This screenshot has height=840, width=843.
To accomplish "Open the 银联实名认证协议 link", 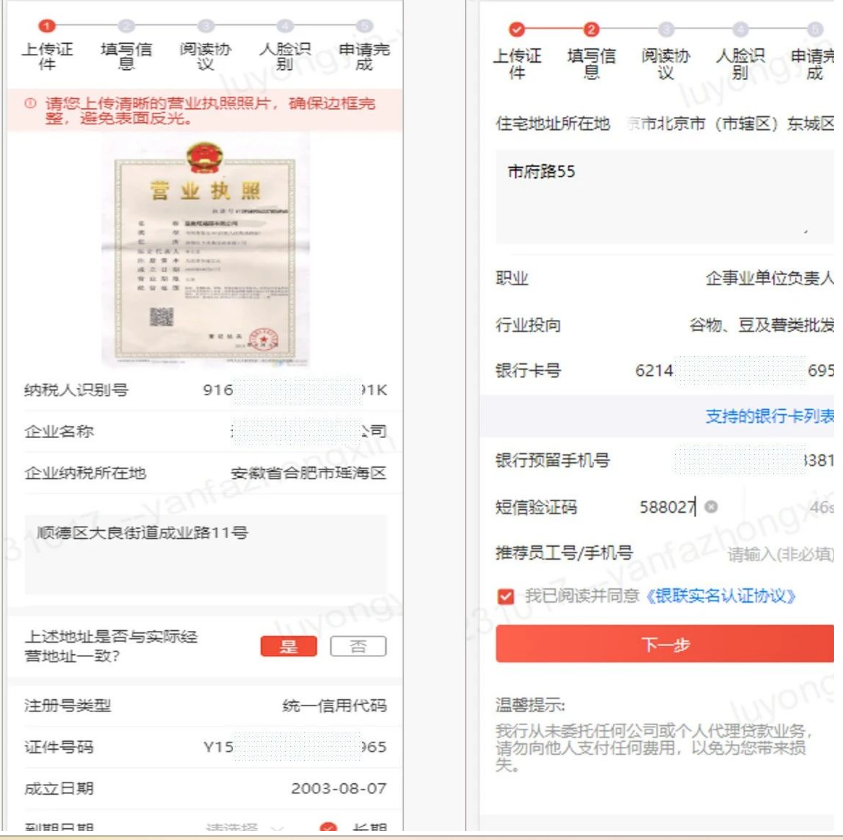I will point(720,596).
